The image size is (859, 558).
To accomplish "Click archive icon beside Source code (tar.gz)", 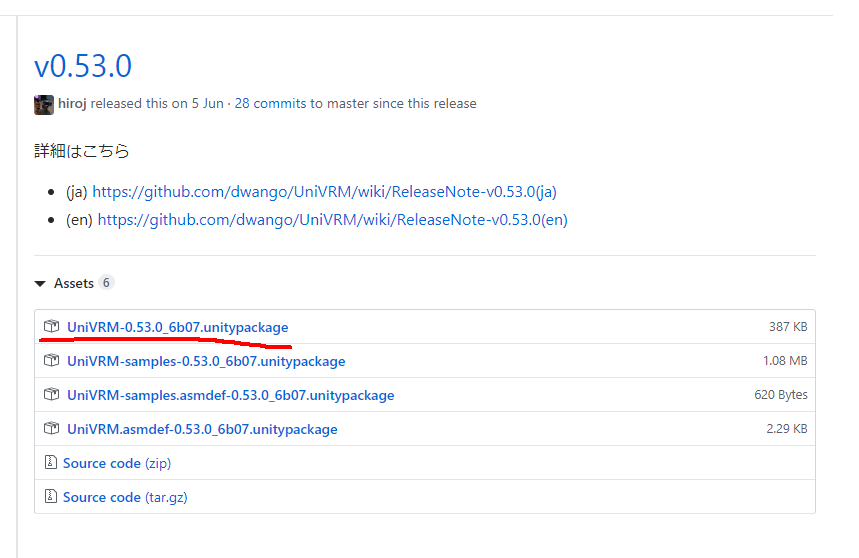I will click(x=50, y=496).
